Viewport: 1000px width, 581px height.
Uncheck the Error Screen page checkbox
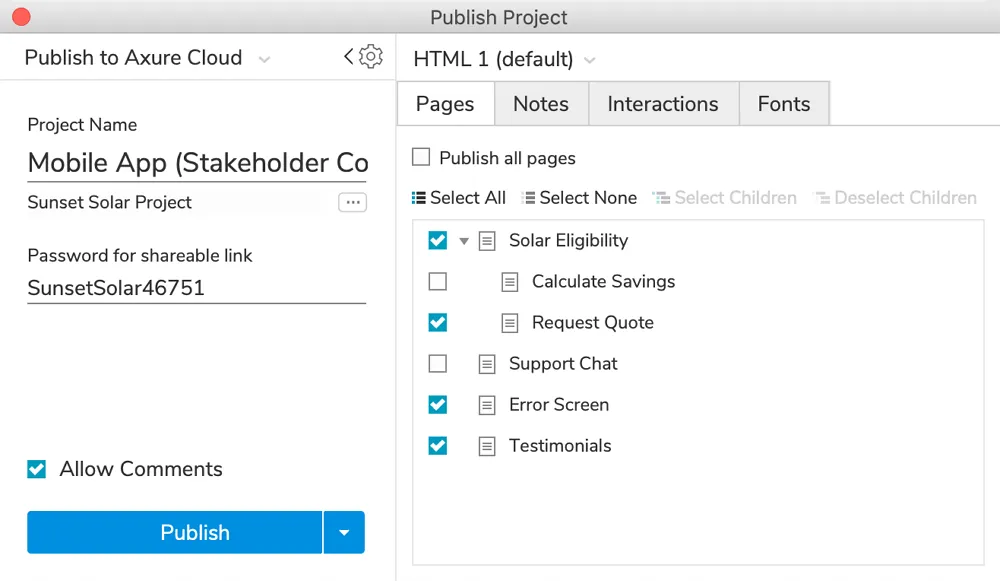coord(437,405)
